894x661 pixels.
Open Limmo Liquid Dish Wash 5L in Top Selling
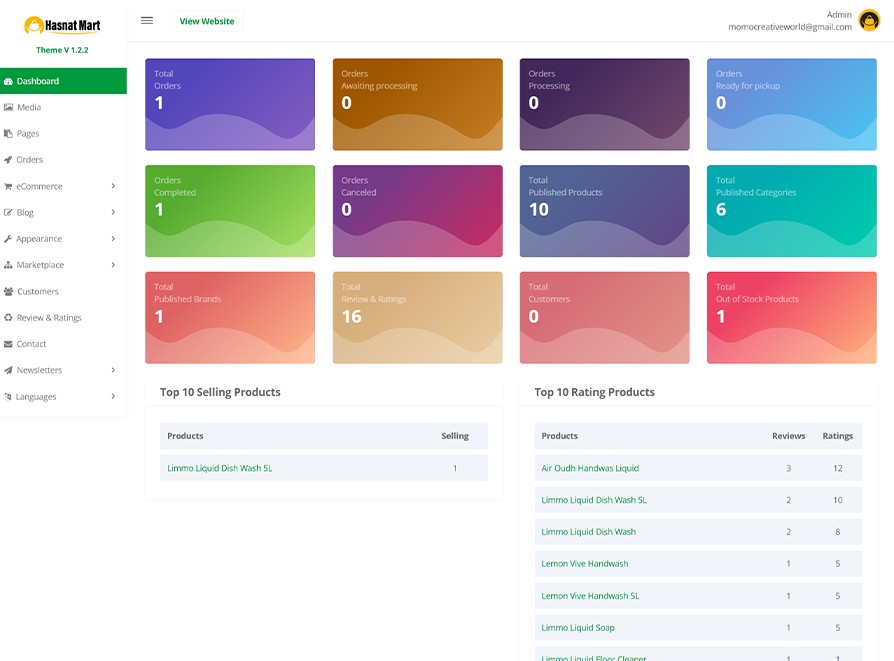pyautogui.click(x=219, y=468)
